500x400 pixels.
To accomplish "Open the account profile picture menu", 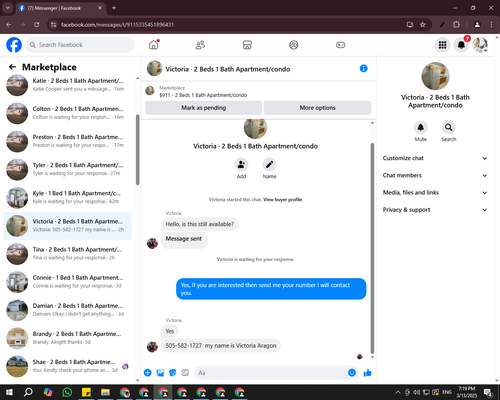I will [480, 45].
